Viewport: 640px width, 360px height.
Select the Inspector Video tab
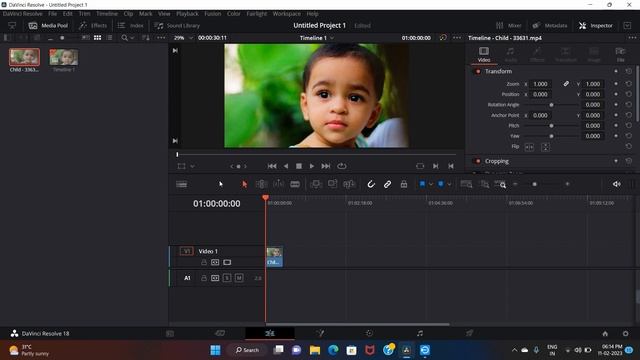tap(484, 54)
